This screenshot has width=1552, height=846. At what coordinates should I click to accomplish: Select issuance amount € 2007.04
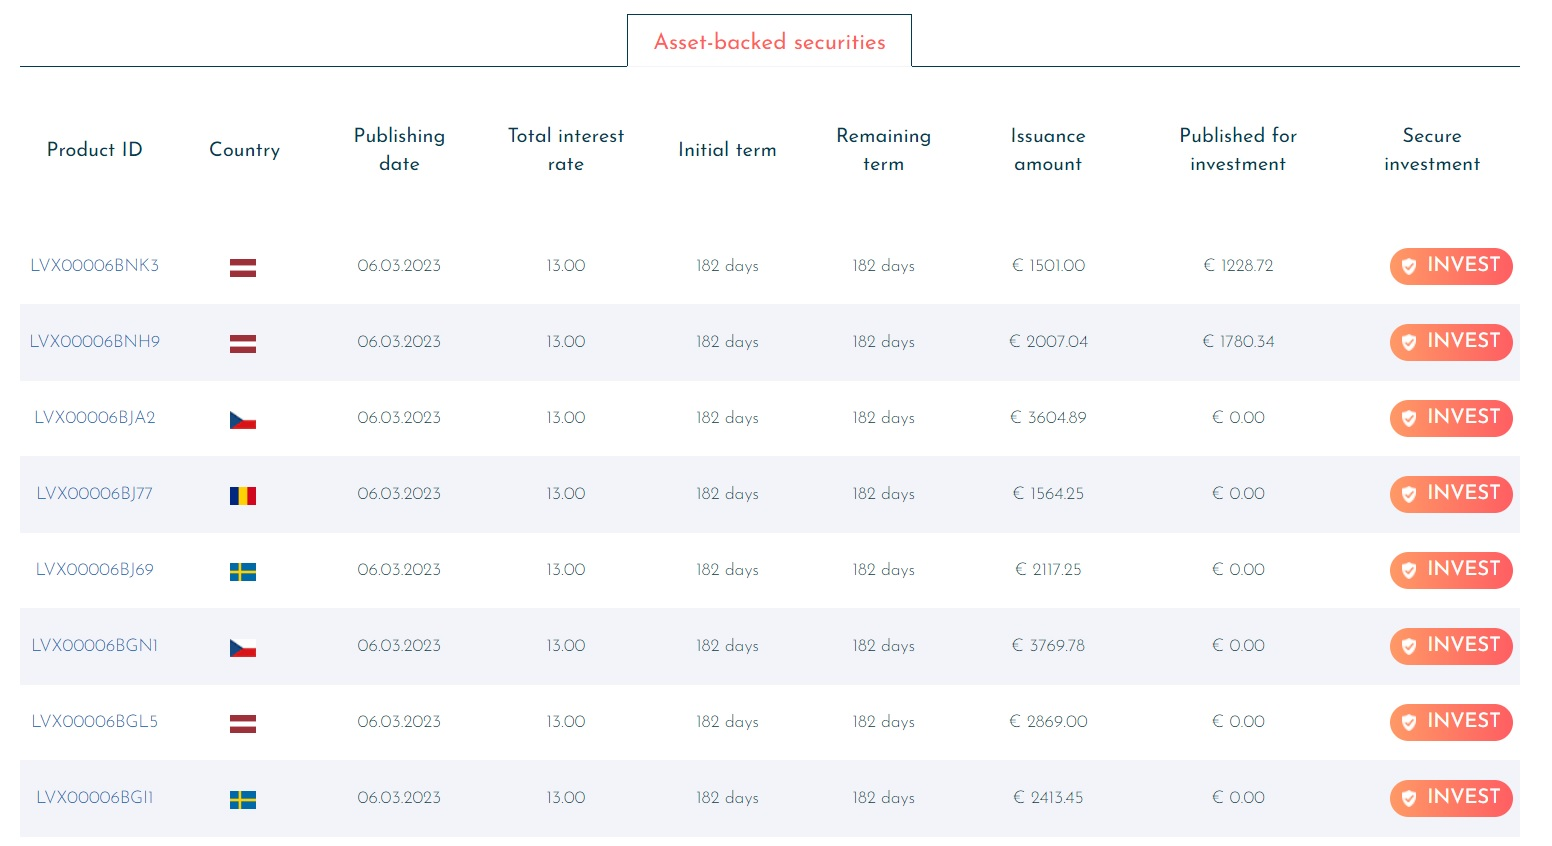pyautogui.click(x=1048, y=342)
